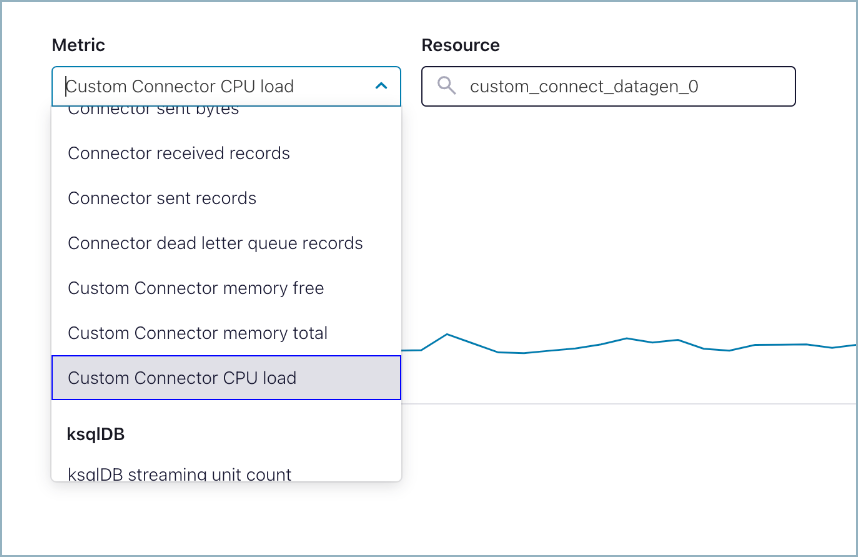
Task: Click the custom_connect_datagen_0 text in Resource box
Action: coord(584,86)
